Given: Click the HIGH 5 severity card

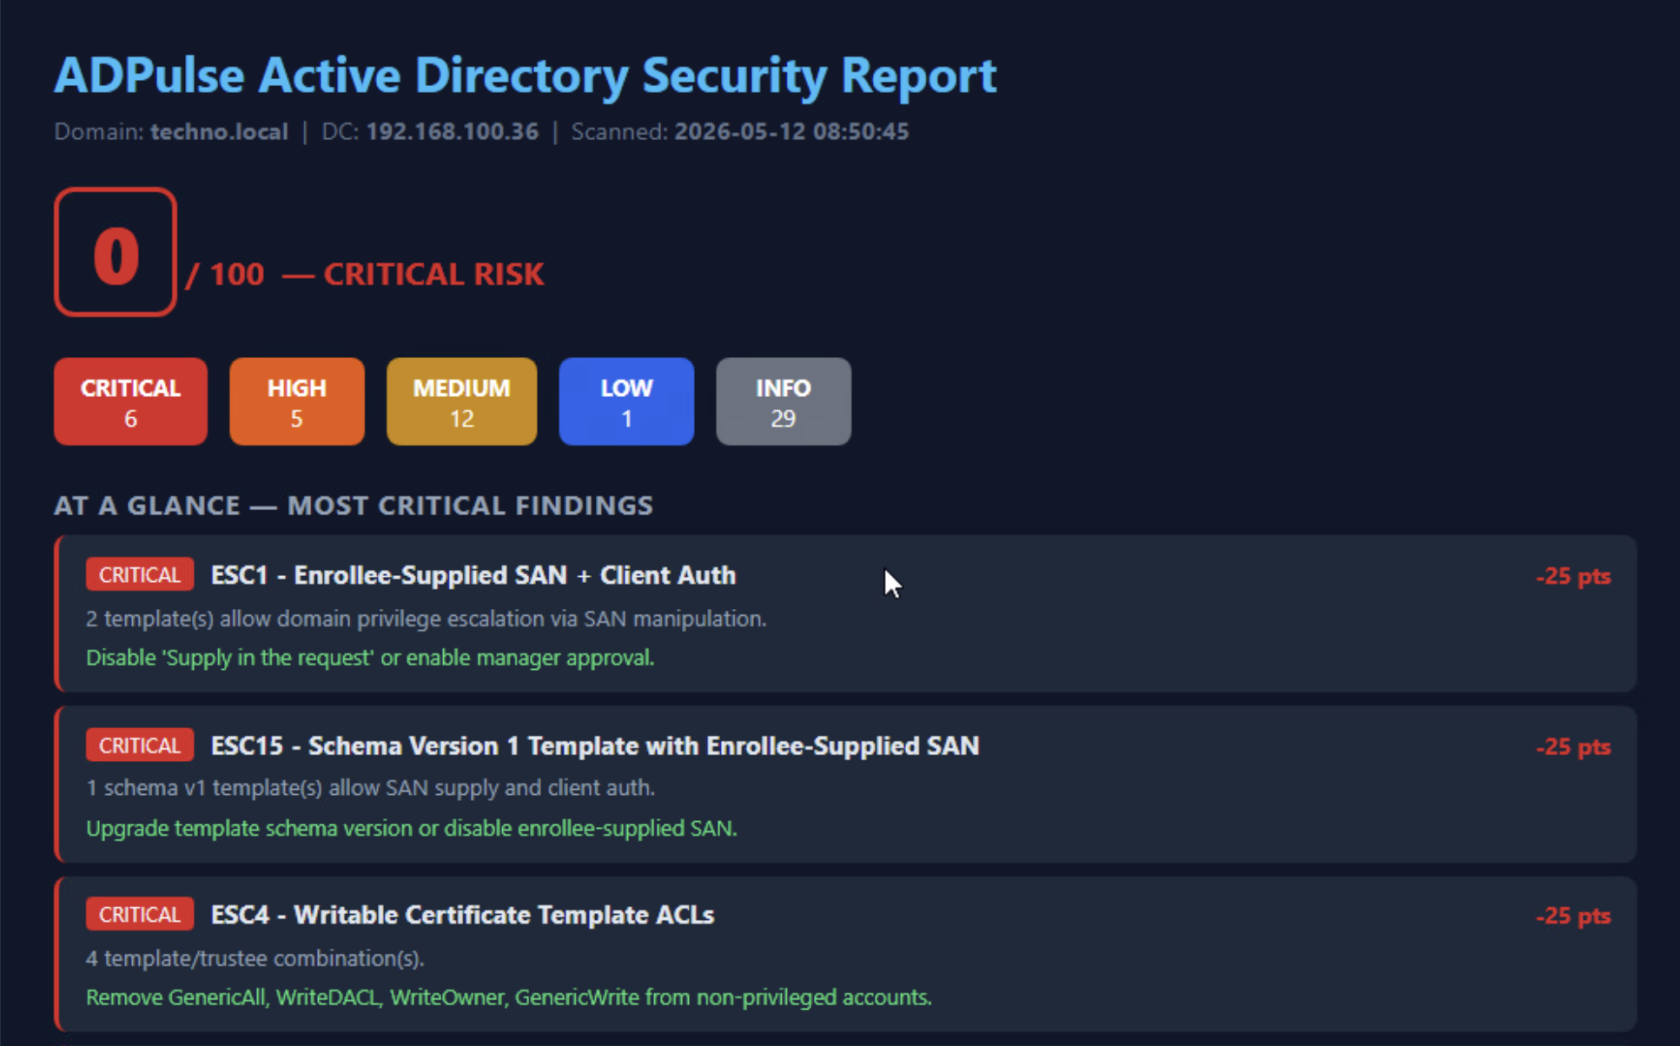Looking at the screenshot, I should [x=297, y=401].
